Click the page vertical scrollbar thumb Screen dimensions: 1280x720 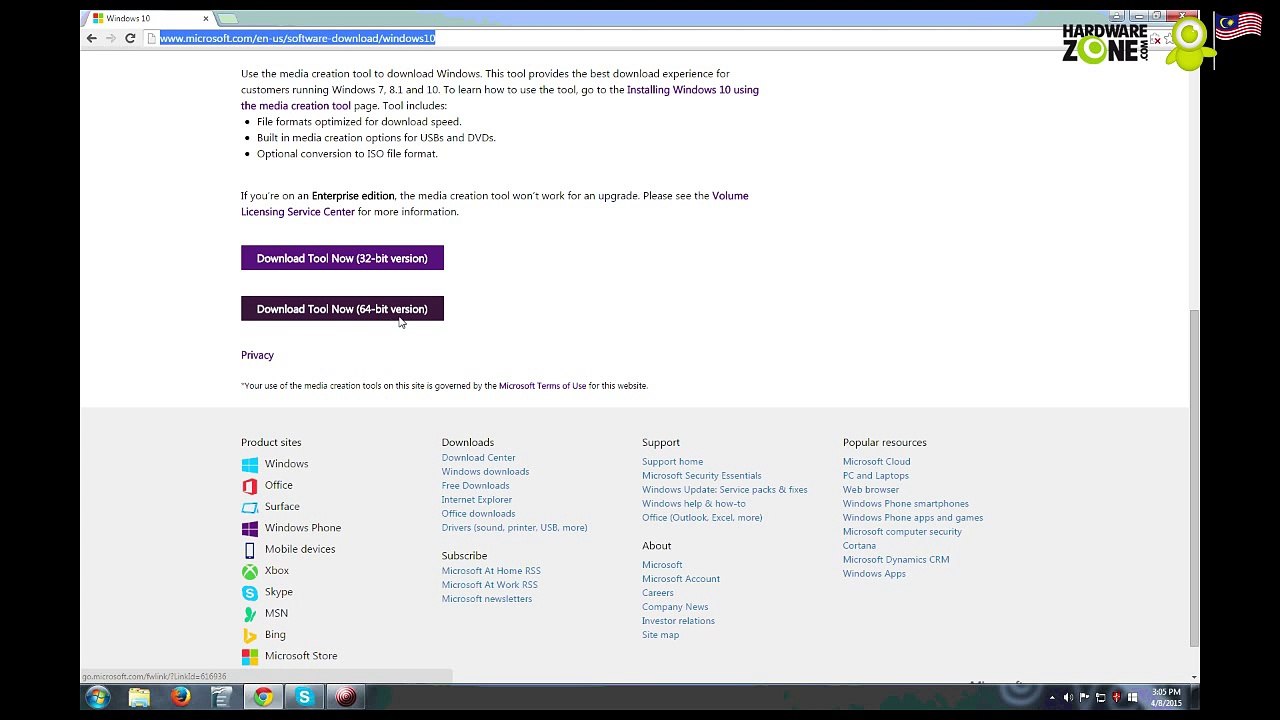pos(1194,478)
